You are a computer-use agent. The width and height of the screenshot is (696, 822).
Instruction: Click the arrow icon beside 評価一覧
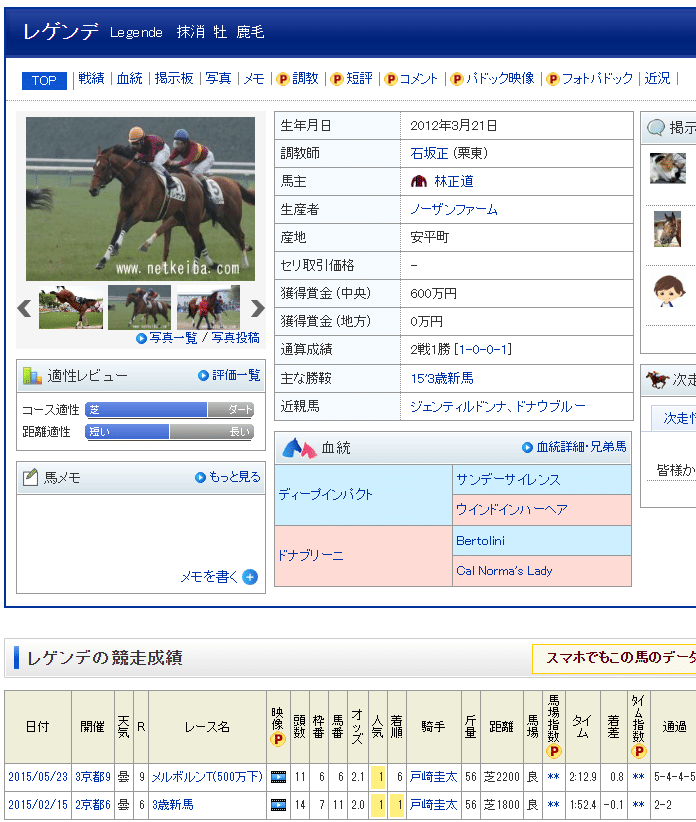pyautogui.click(x=203, y=376)
